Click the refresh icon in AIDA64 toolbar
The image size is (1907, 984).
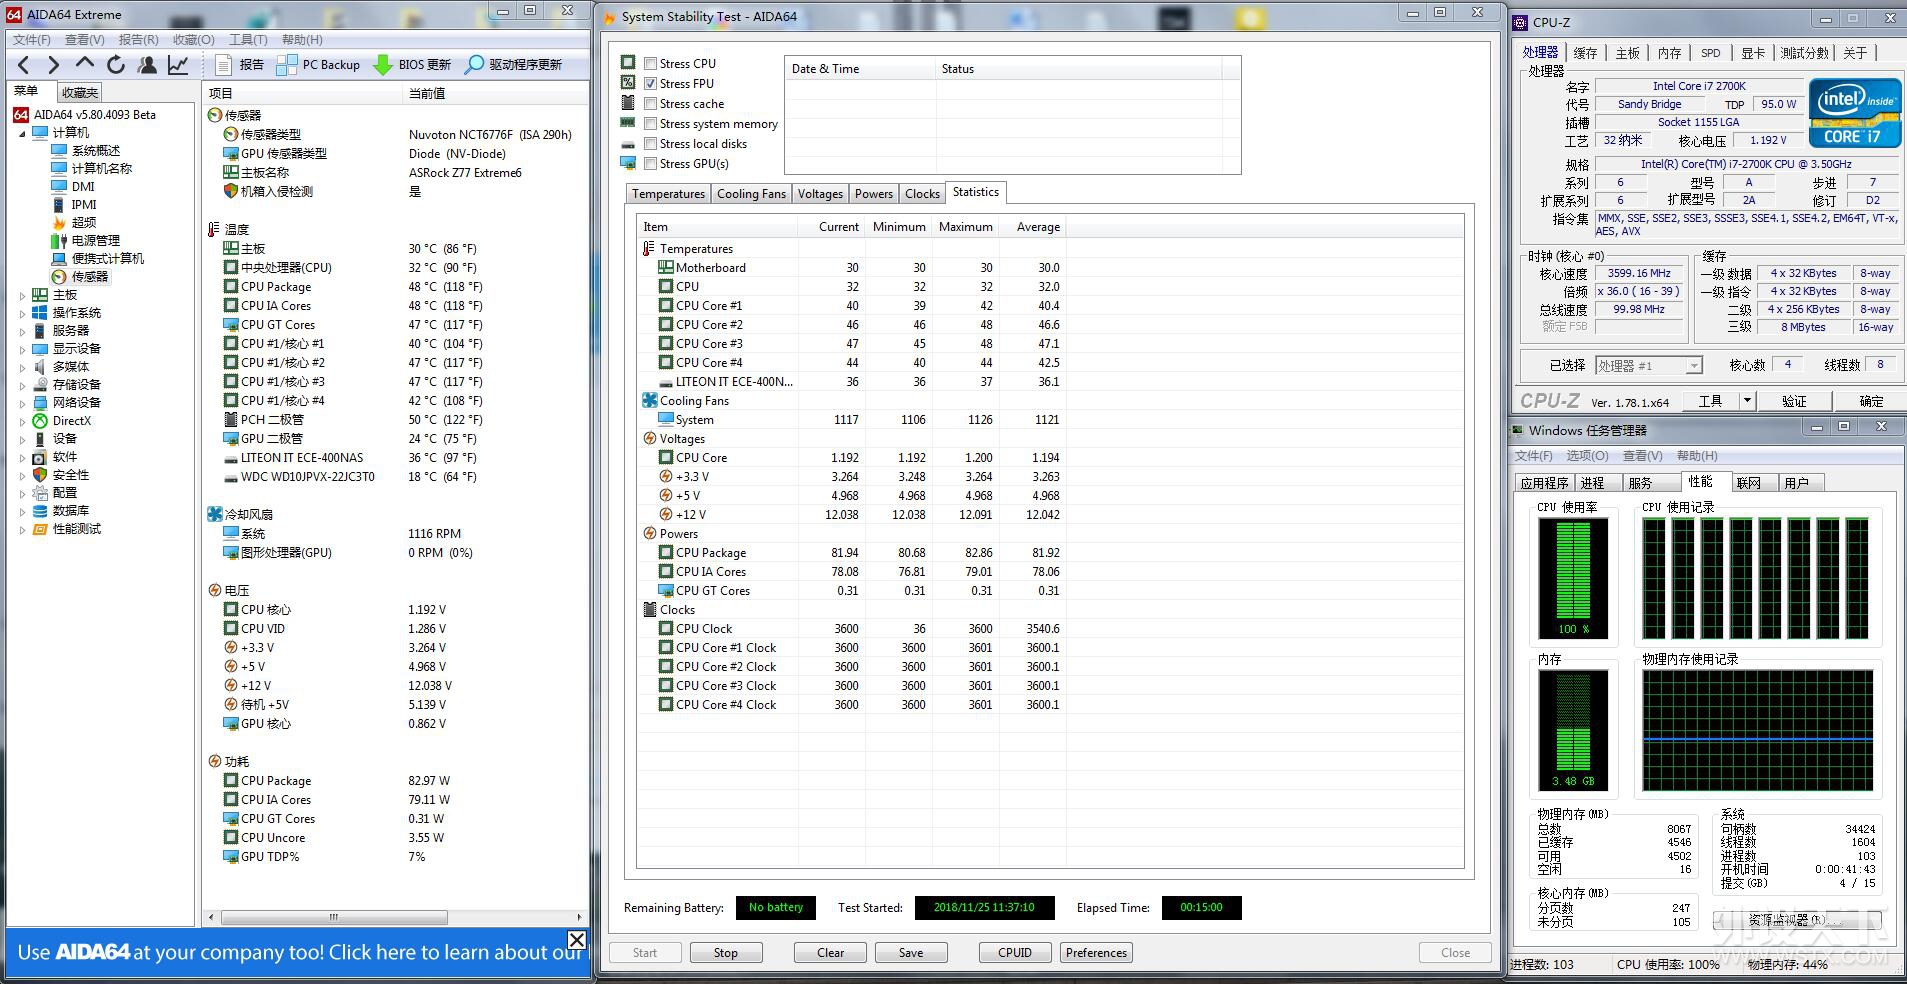[116, 65]
